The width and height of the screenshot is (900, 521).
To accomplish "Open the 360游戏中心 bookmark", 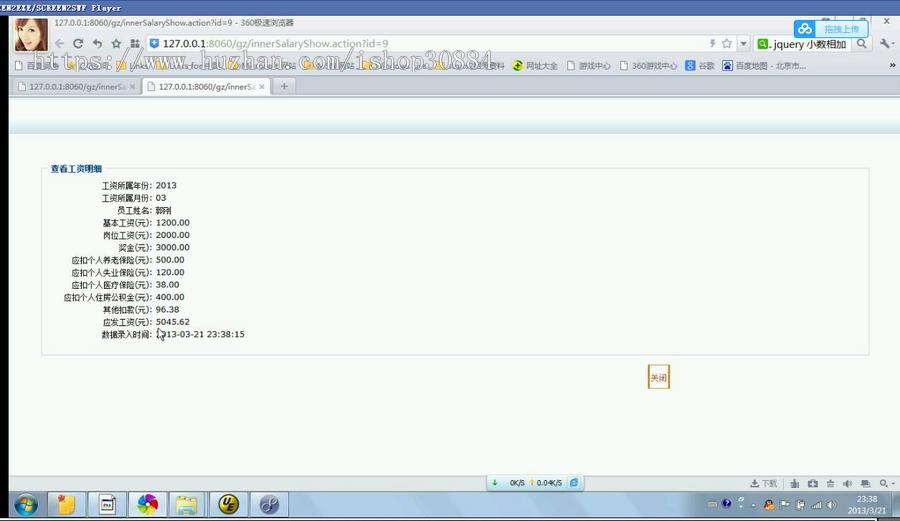I will 649,65.
